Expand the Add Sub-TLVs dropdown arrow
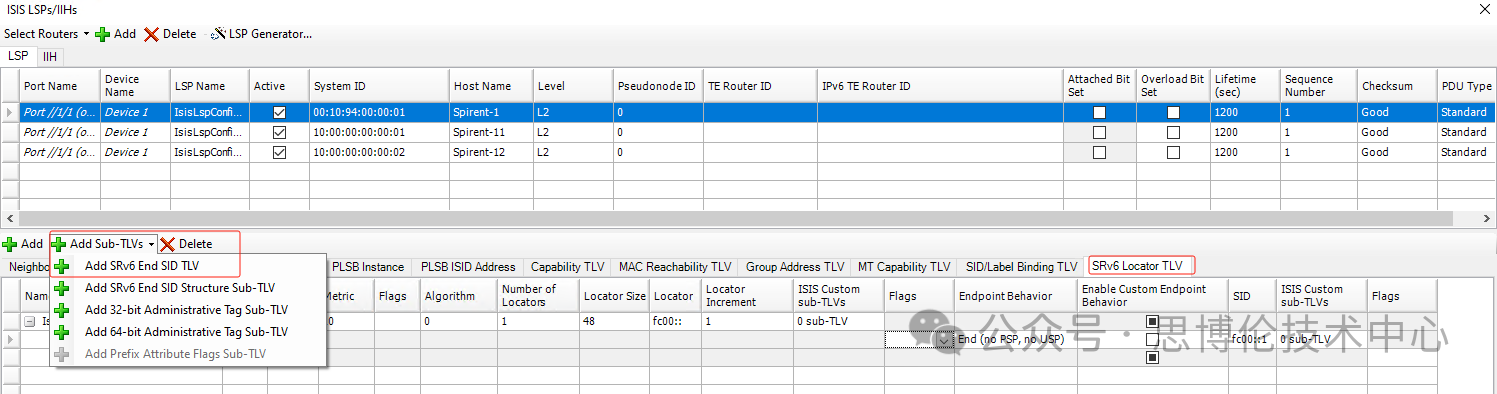 coord(151,244)
